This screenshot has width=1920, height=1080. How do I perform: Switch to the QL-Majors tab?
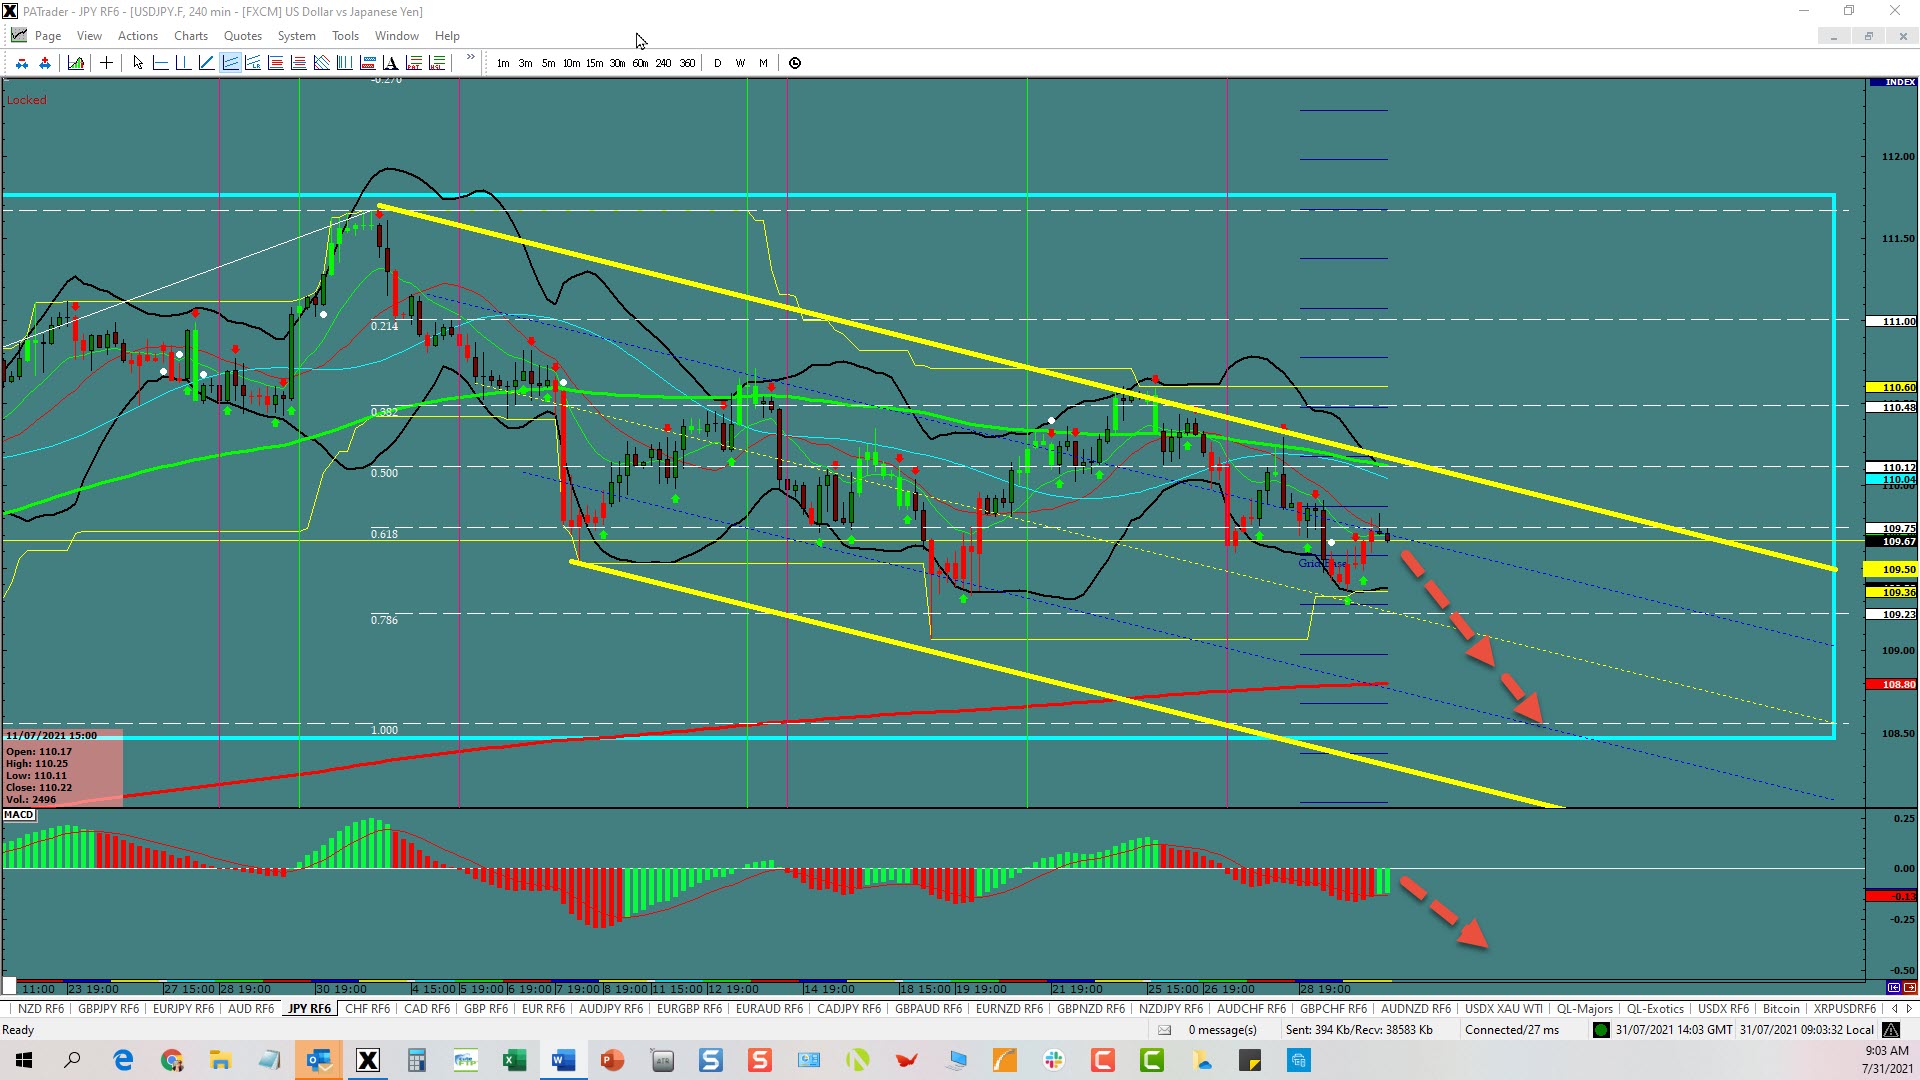click(1585, 1009)
